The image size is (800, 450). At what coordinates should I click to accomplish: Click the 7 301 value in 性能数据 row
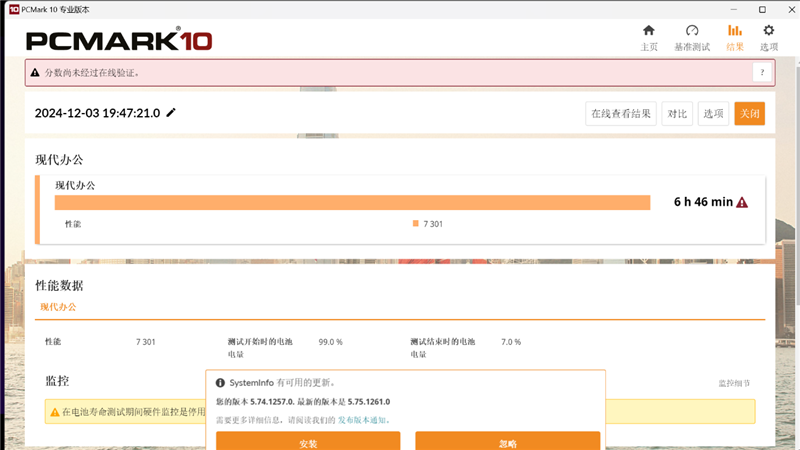click(x=145, y=342)
